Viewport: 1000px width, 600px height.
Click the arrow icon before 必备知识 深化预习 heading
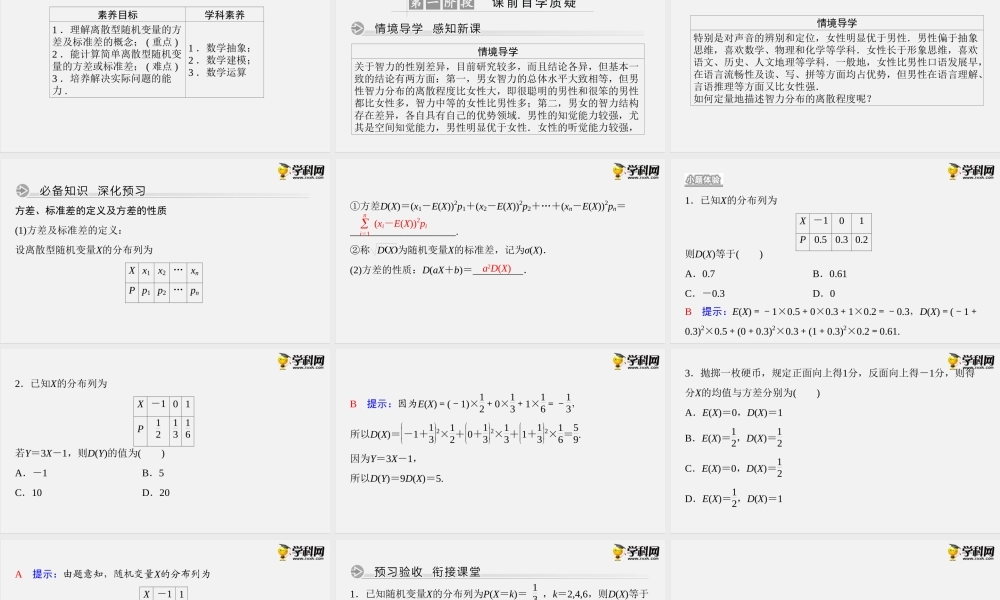coord(22,189)
